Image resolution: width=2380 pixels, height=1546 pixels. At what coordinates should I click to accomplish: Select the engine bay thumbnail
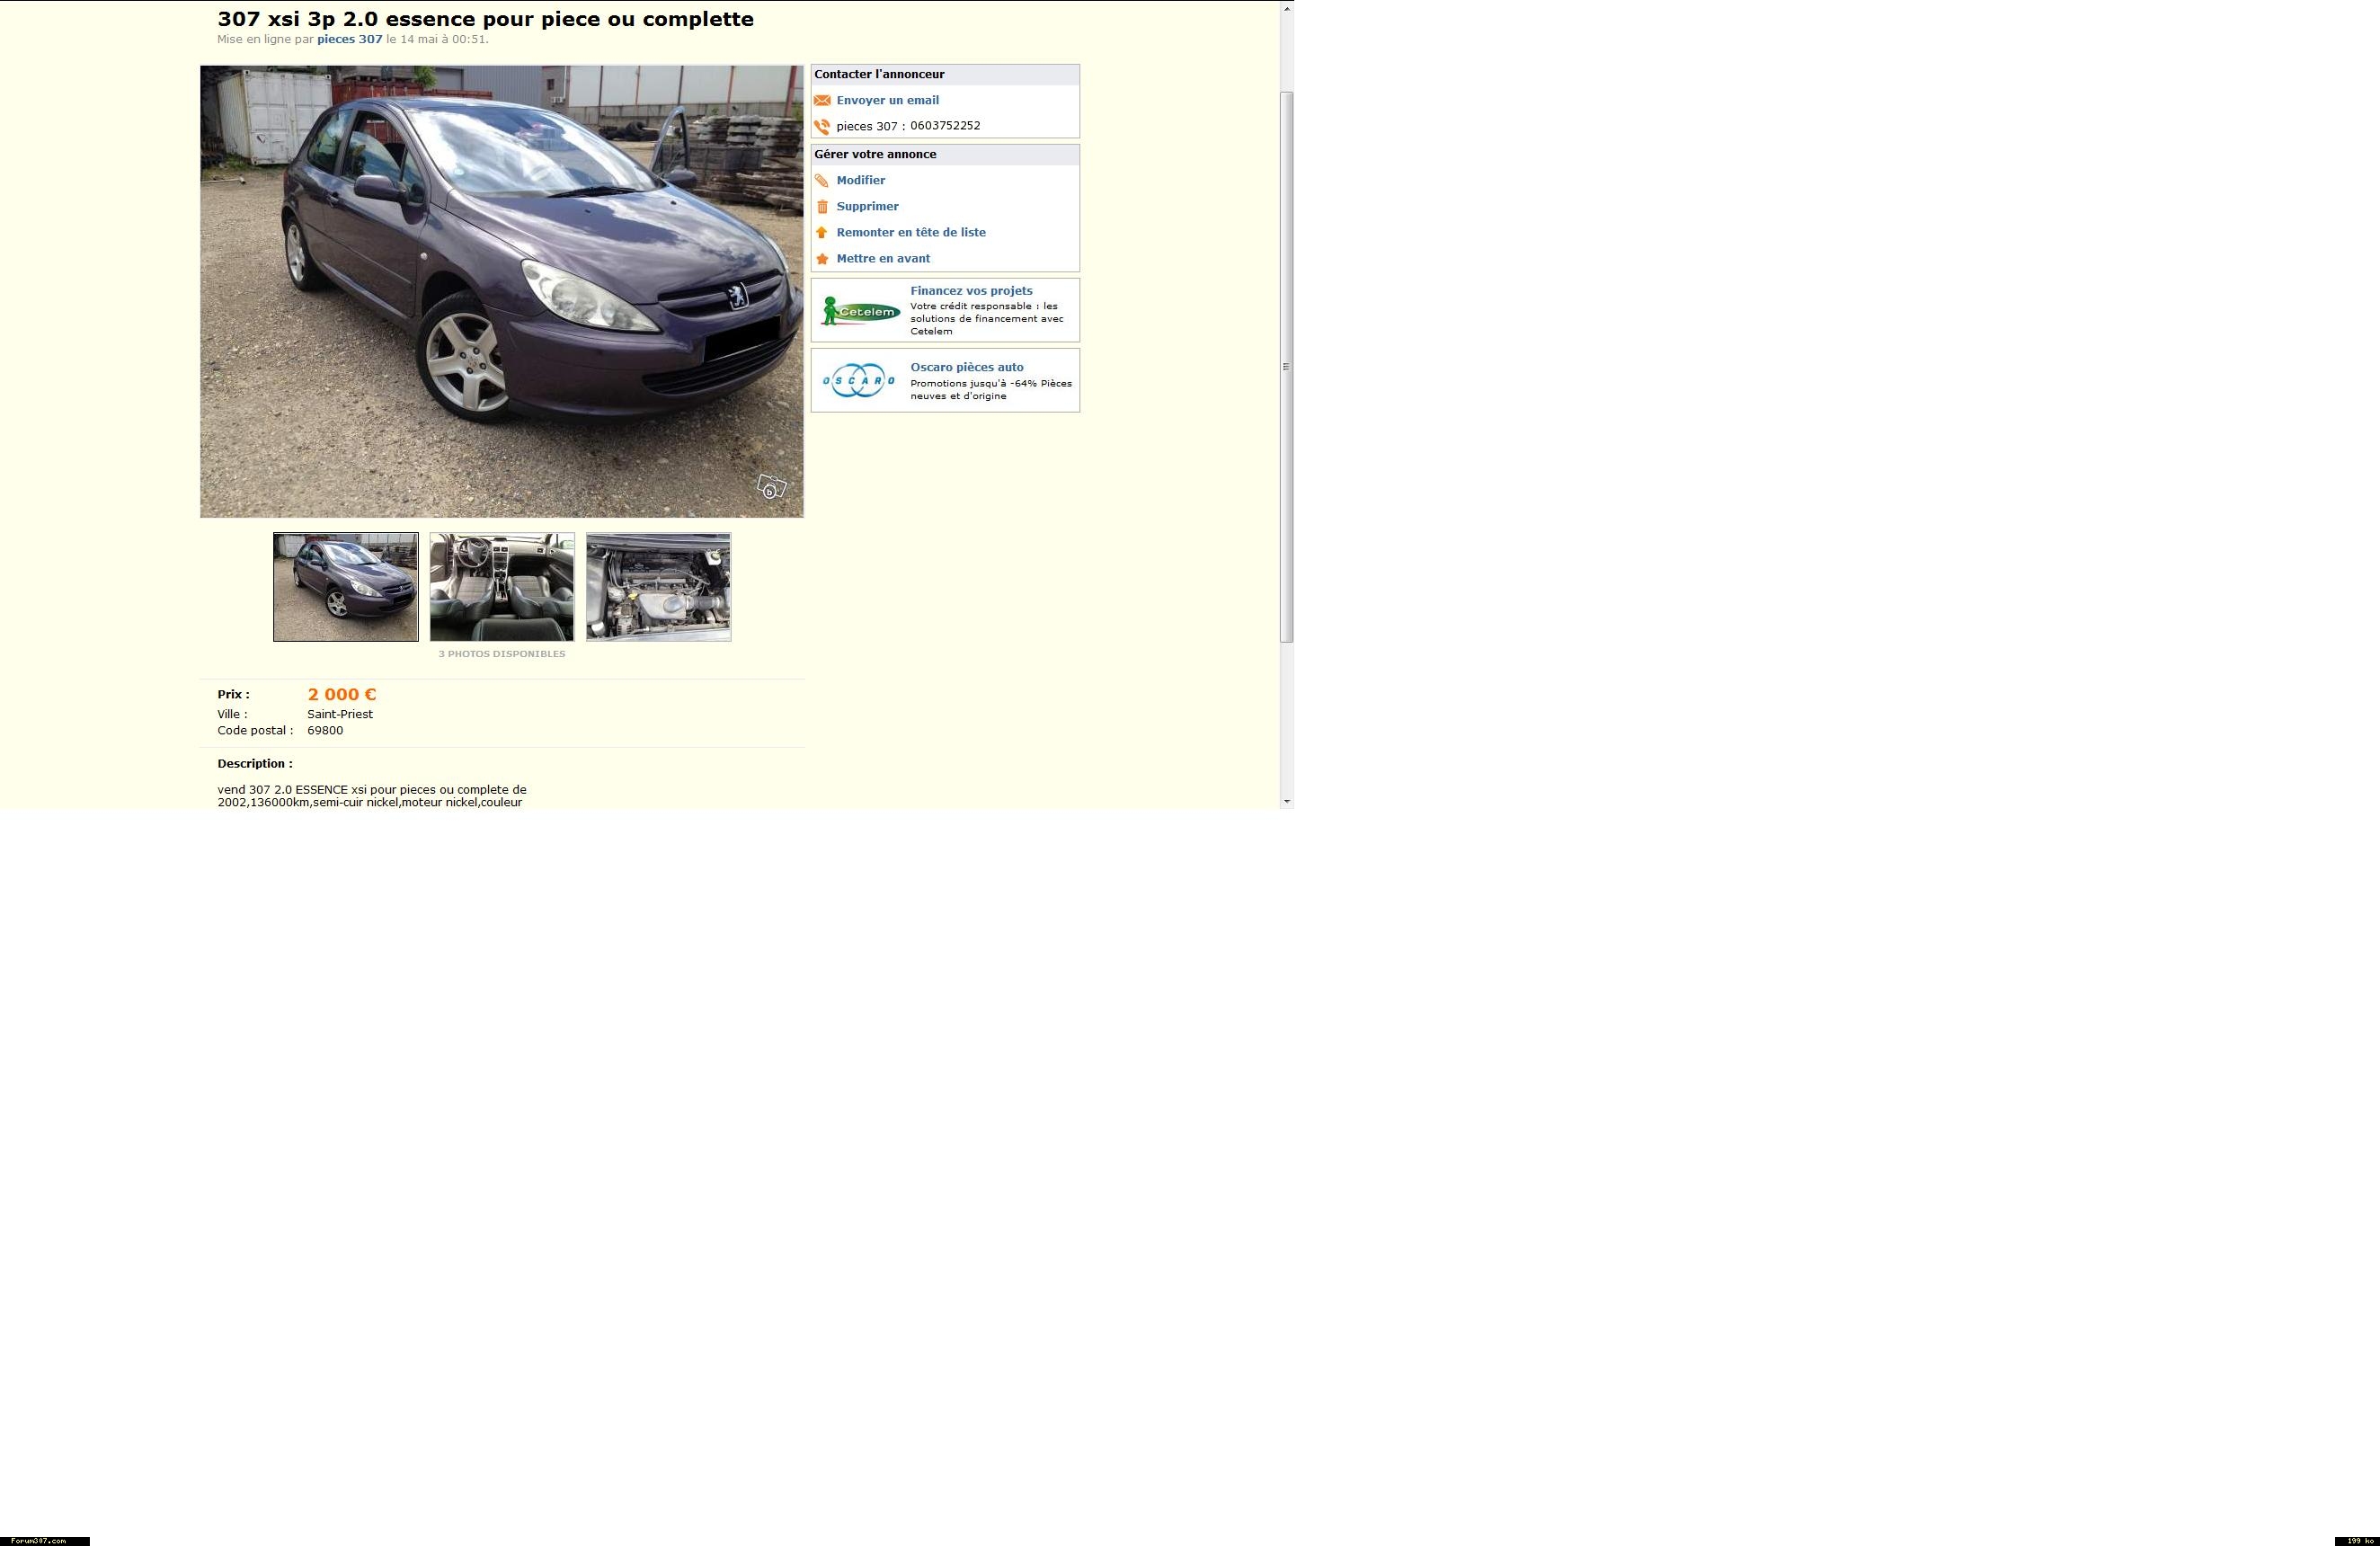[x=658, y=587]
